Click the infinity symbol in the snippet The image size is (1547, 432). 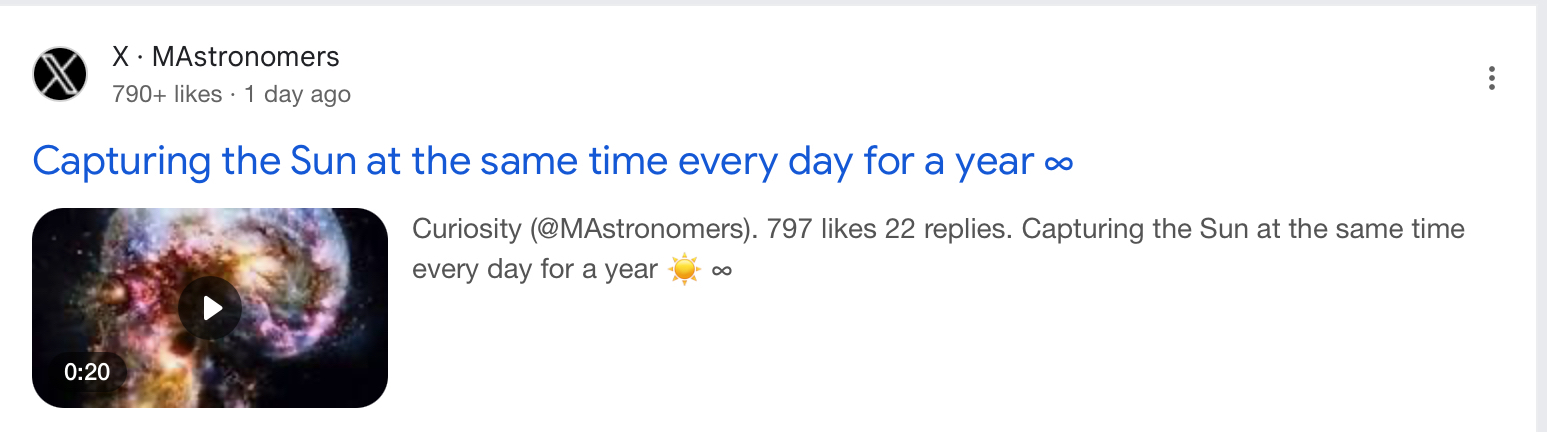click(722, 270)
